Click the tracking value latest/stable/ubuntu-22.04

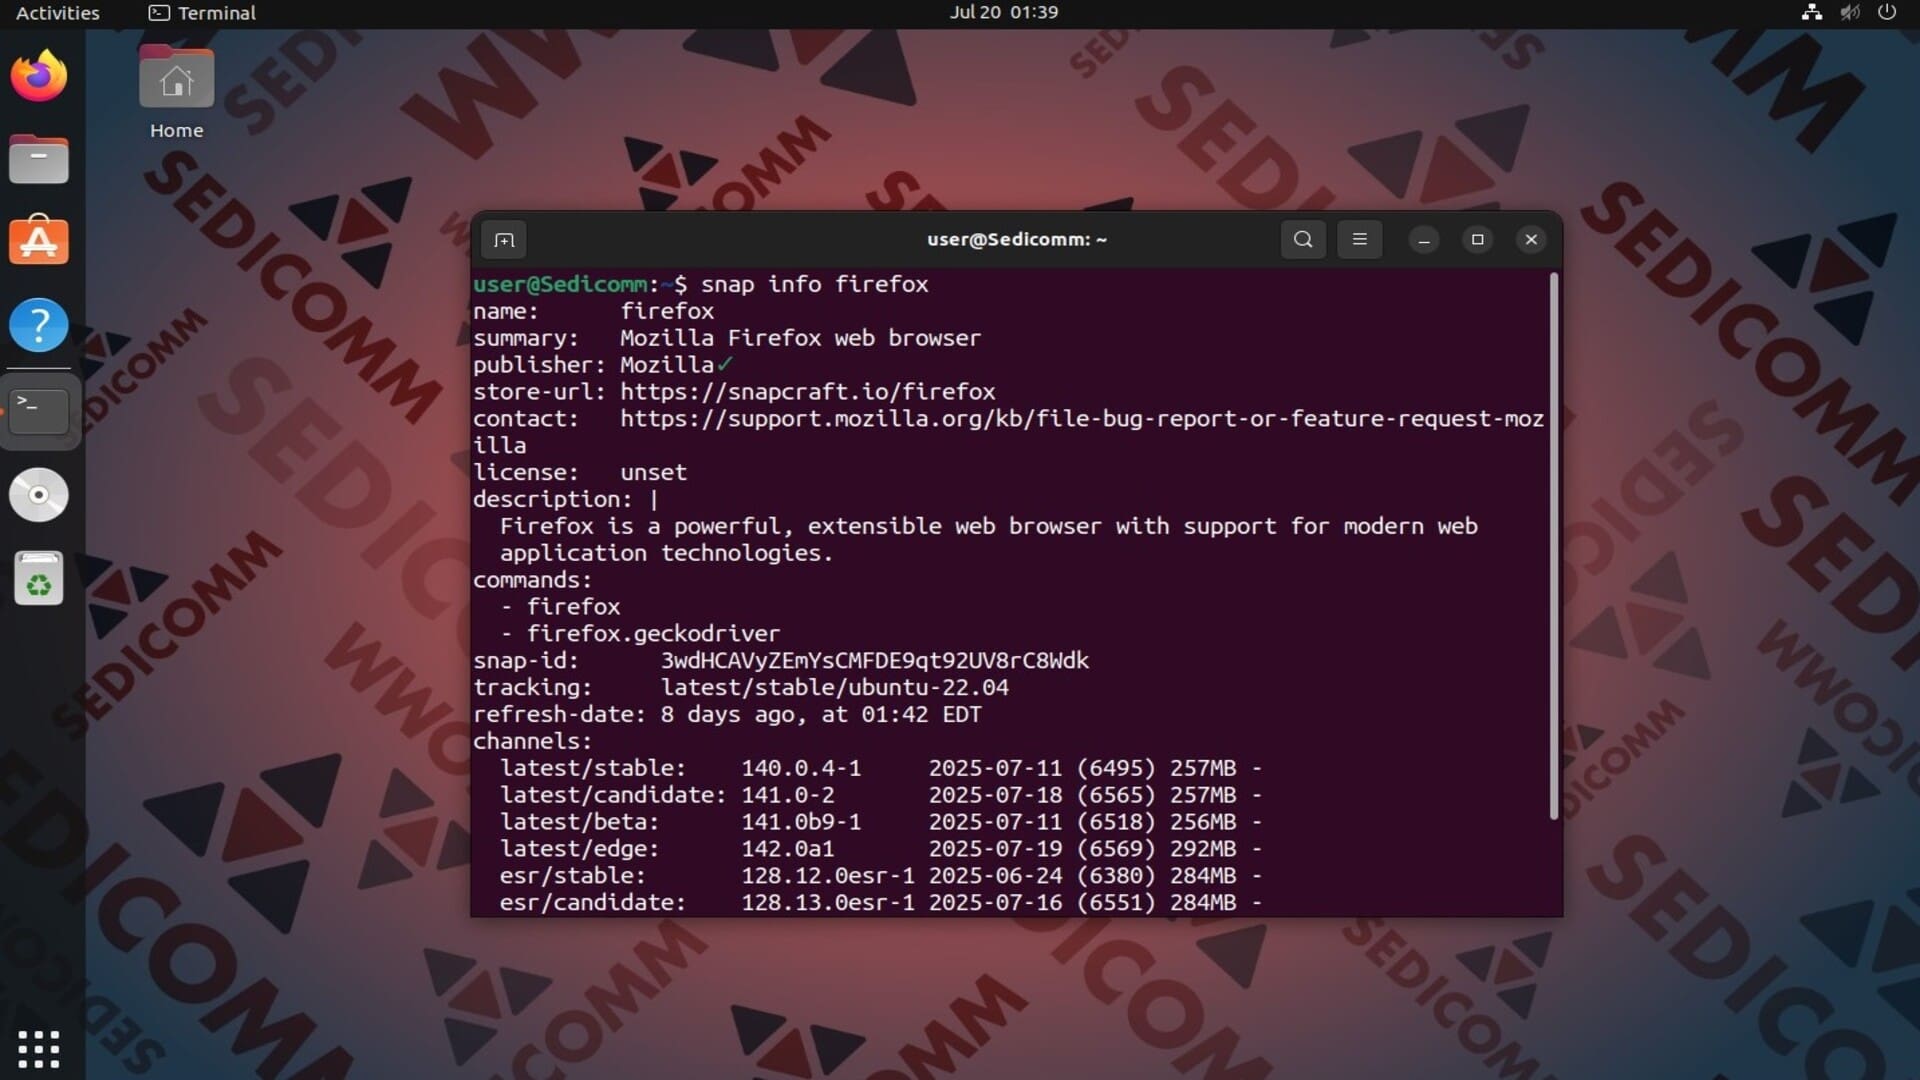[834, 688]
